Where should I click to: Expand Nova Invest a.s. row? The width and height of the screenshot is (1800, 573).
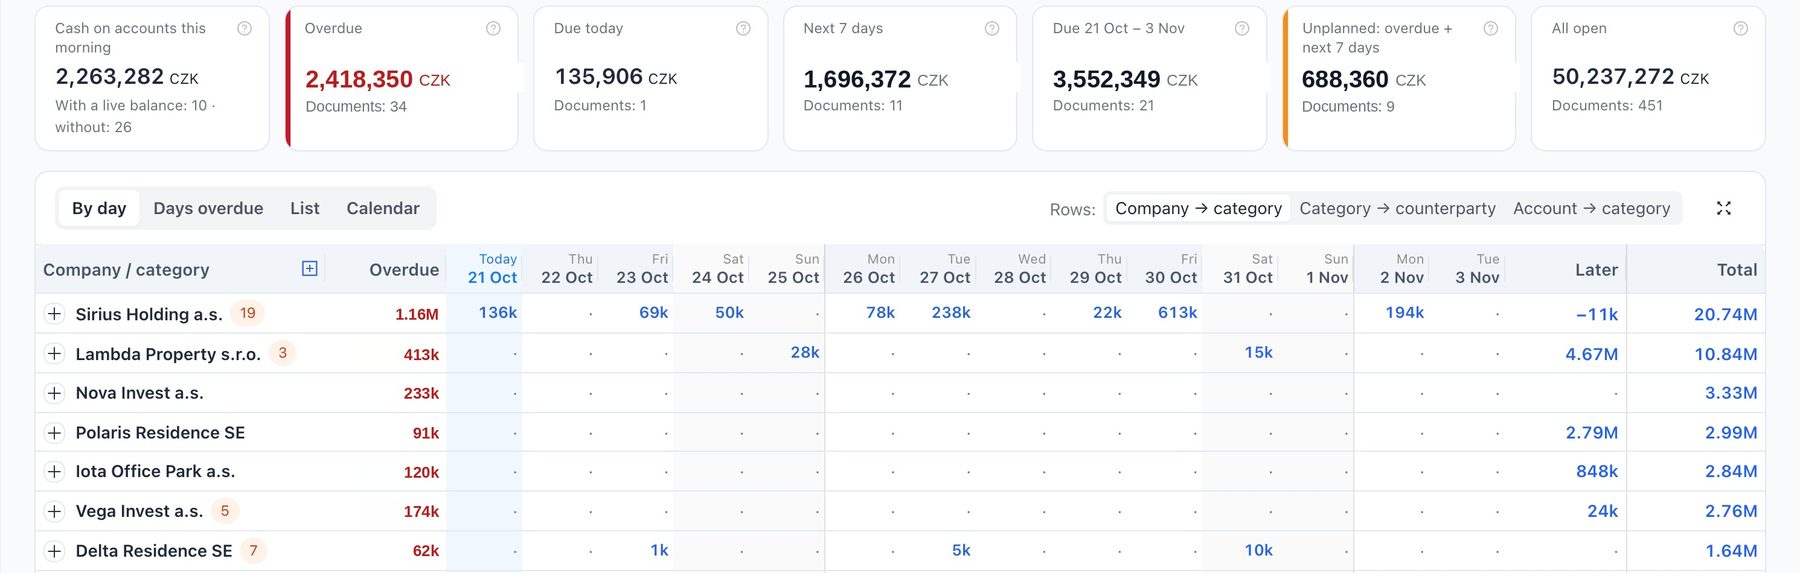pyautogui.click(x=55, y=393)
